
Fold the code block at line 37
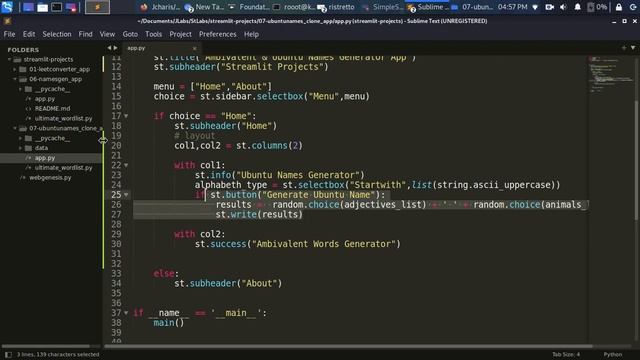[x=126, y=313]
